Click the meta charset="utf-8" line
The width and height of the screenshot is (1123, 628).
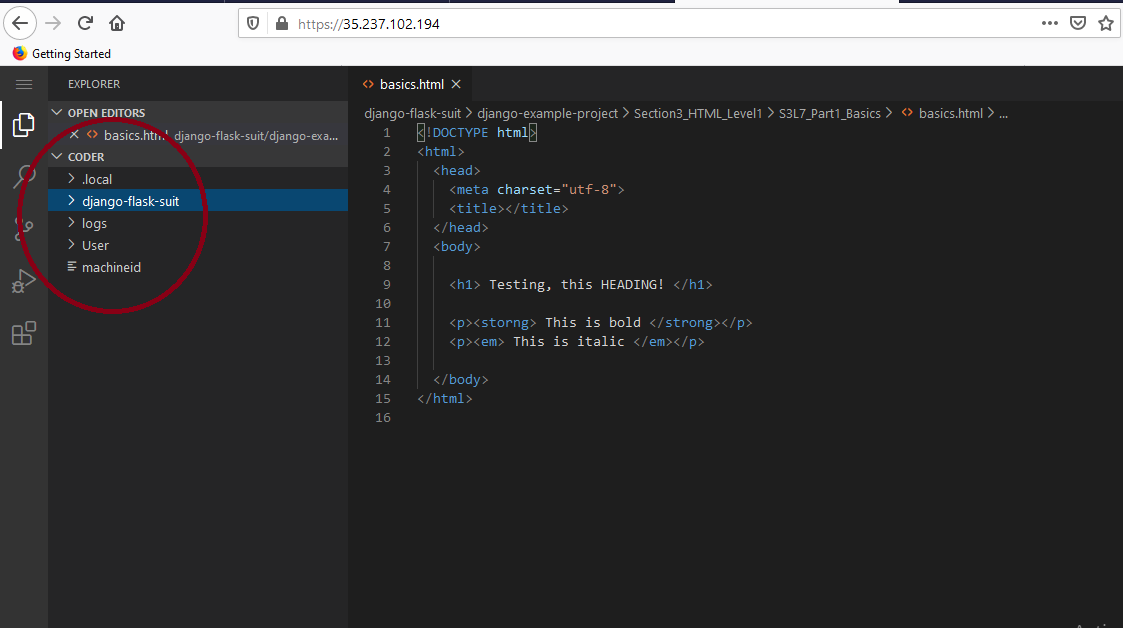tap(536, 190)
